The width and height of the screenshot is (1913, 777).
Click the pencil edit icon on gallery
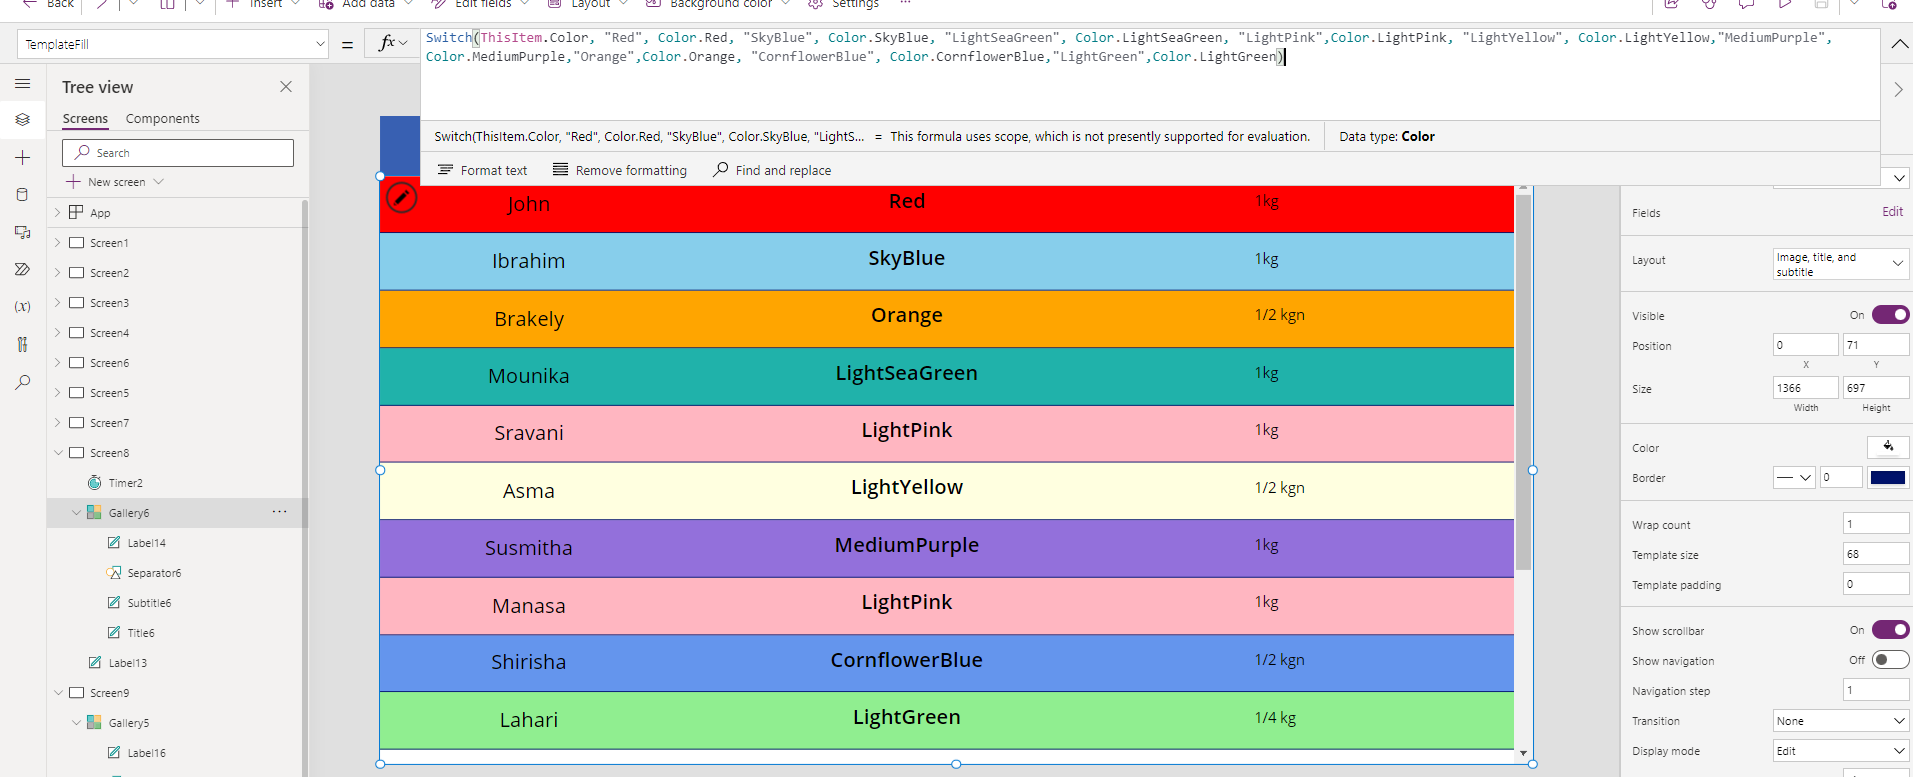401,198
